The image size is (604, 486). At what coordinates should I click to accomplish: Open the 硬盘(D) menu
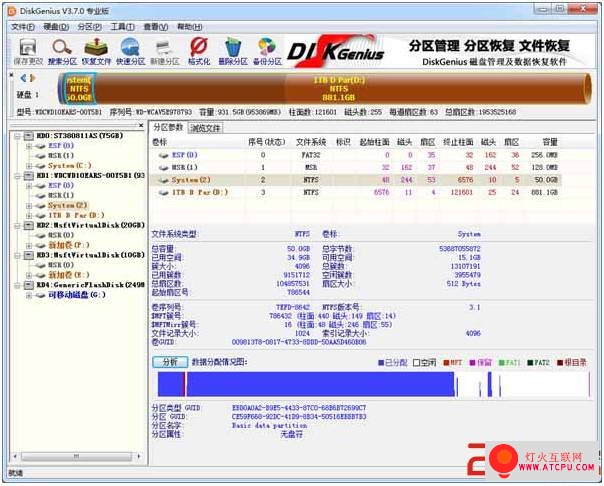[56, 27]
